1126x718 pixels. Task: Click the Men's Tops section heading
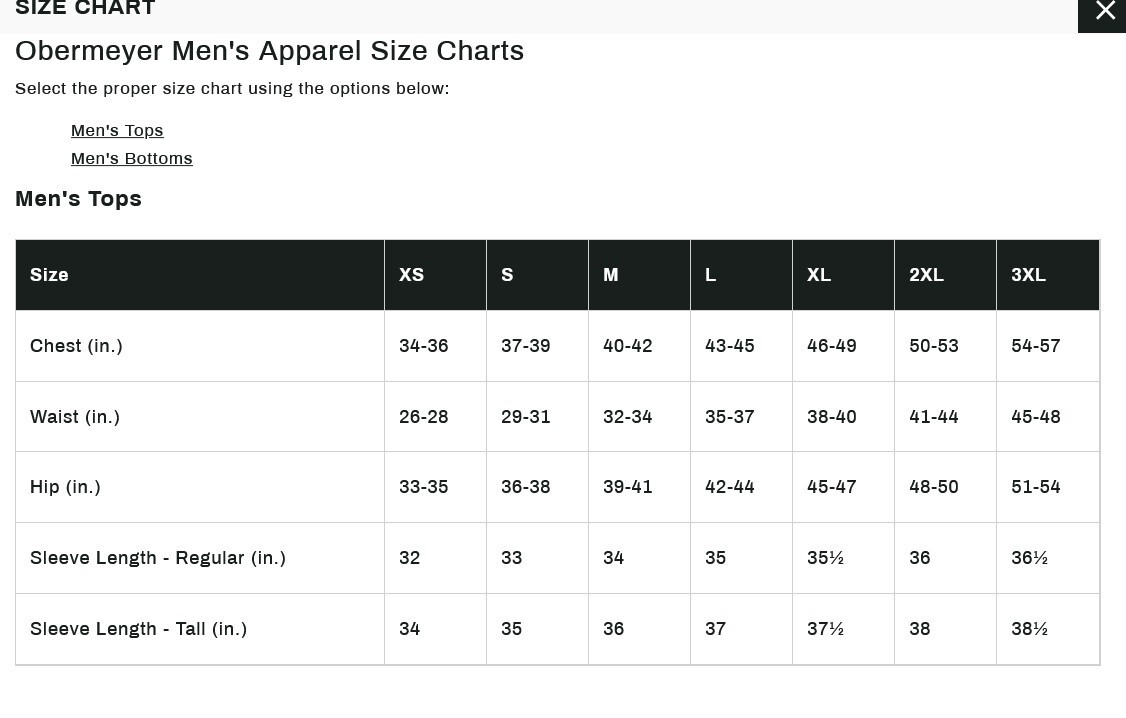(78, 199)
